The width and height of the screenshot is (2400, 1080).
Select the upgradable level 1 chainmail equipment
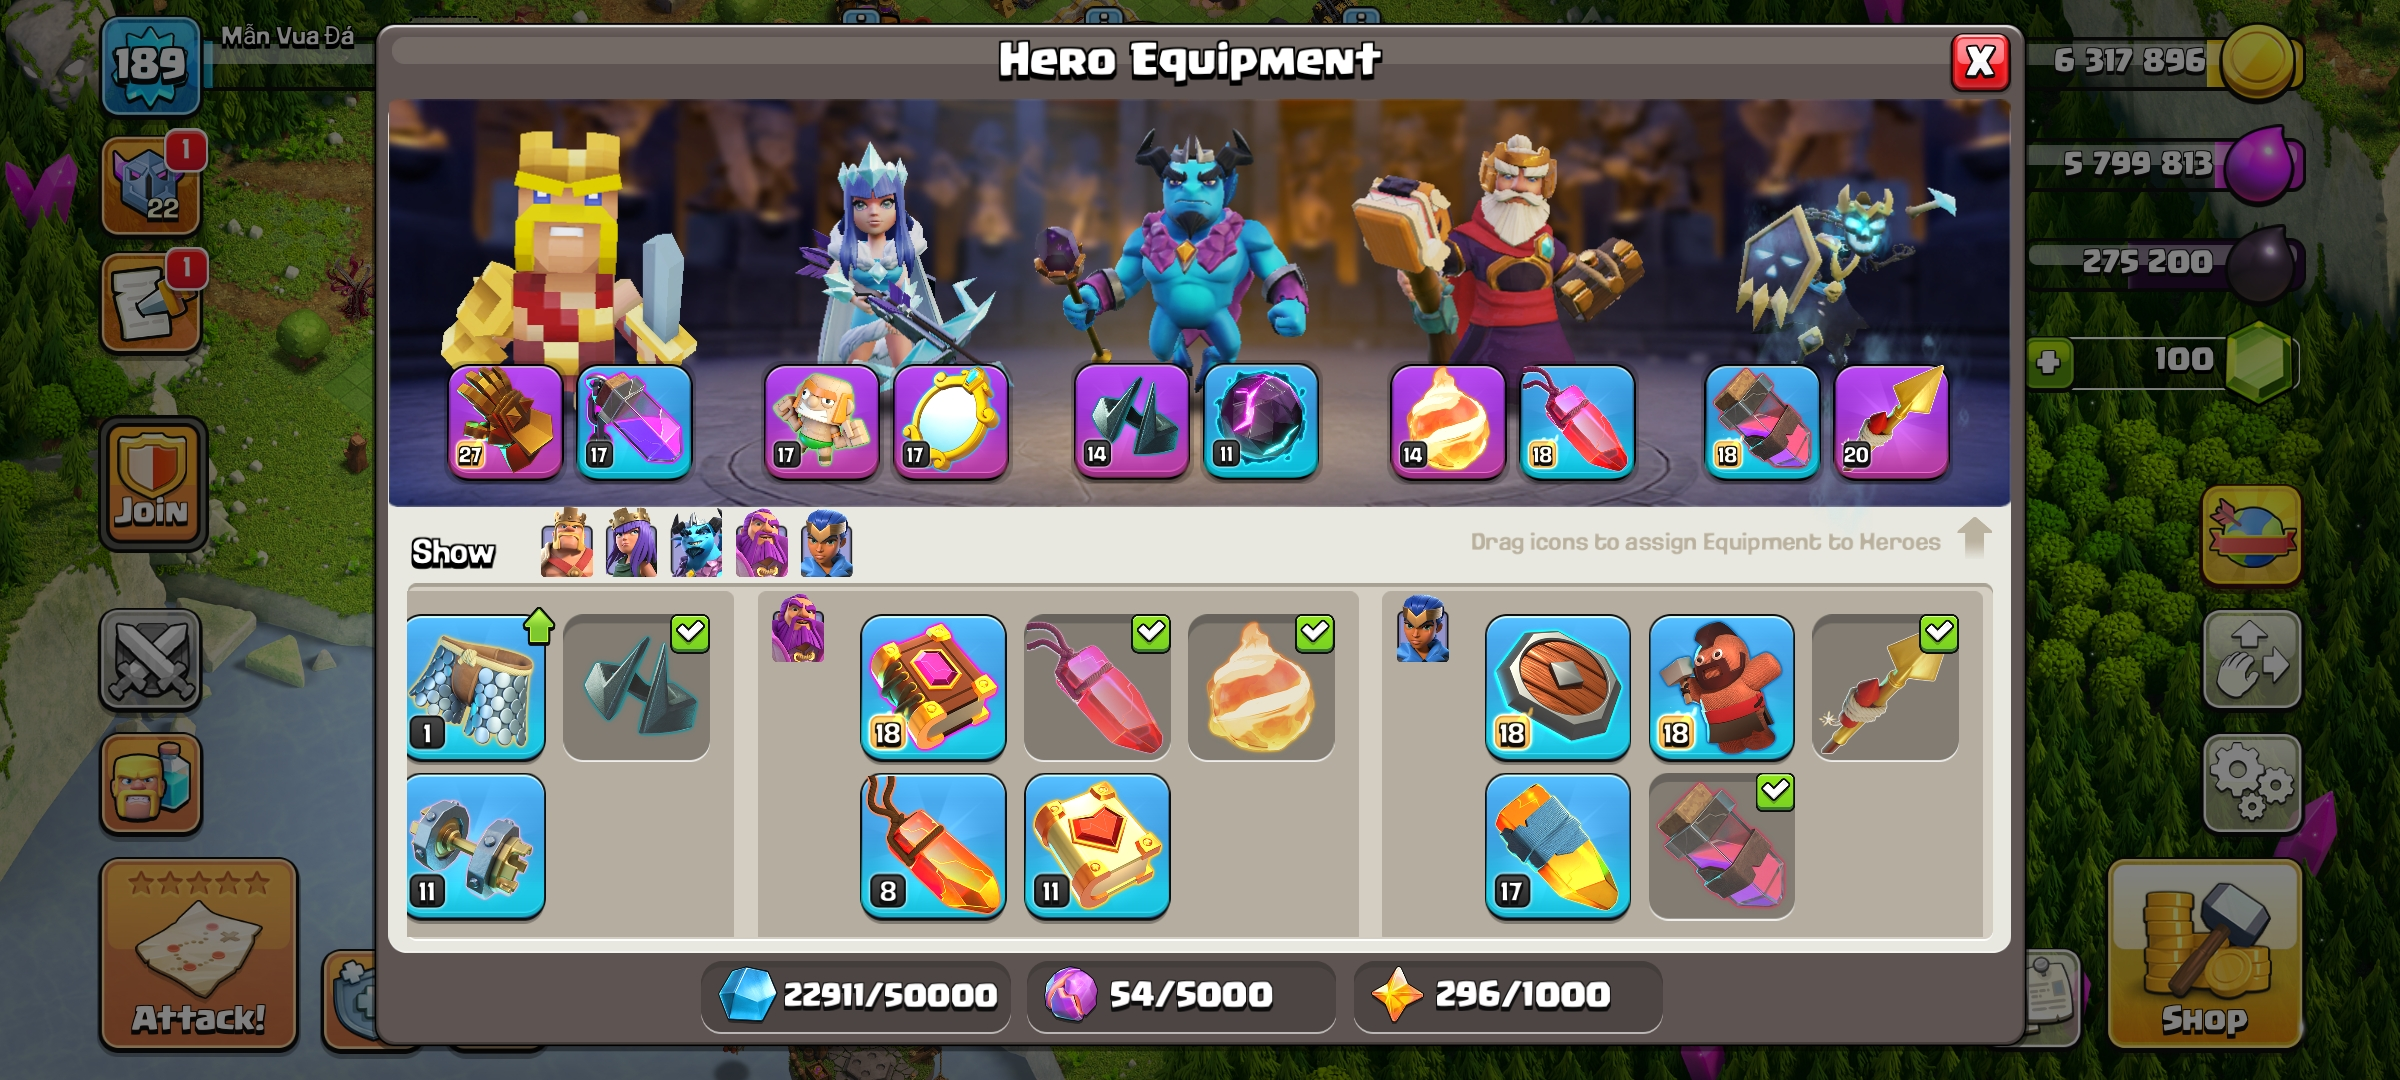[x=476, y=687]
